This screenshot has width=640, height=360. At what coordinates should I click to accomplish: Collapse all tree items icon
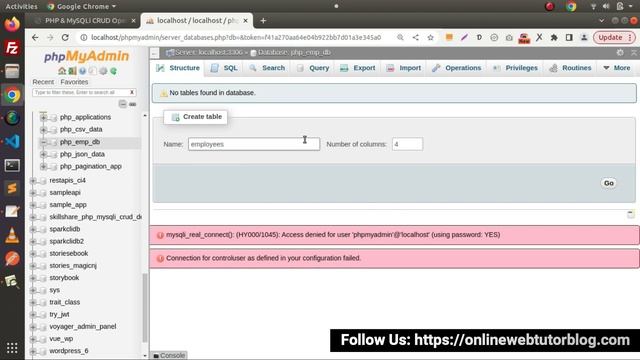[x=122, y=104]
